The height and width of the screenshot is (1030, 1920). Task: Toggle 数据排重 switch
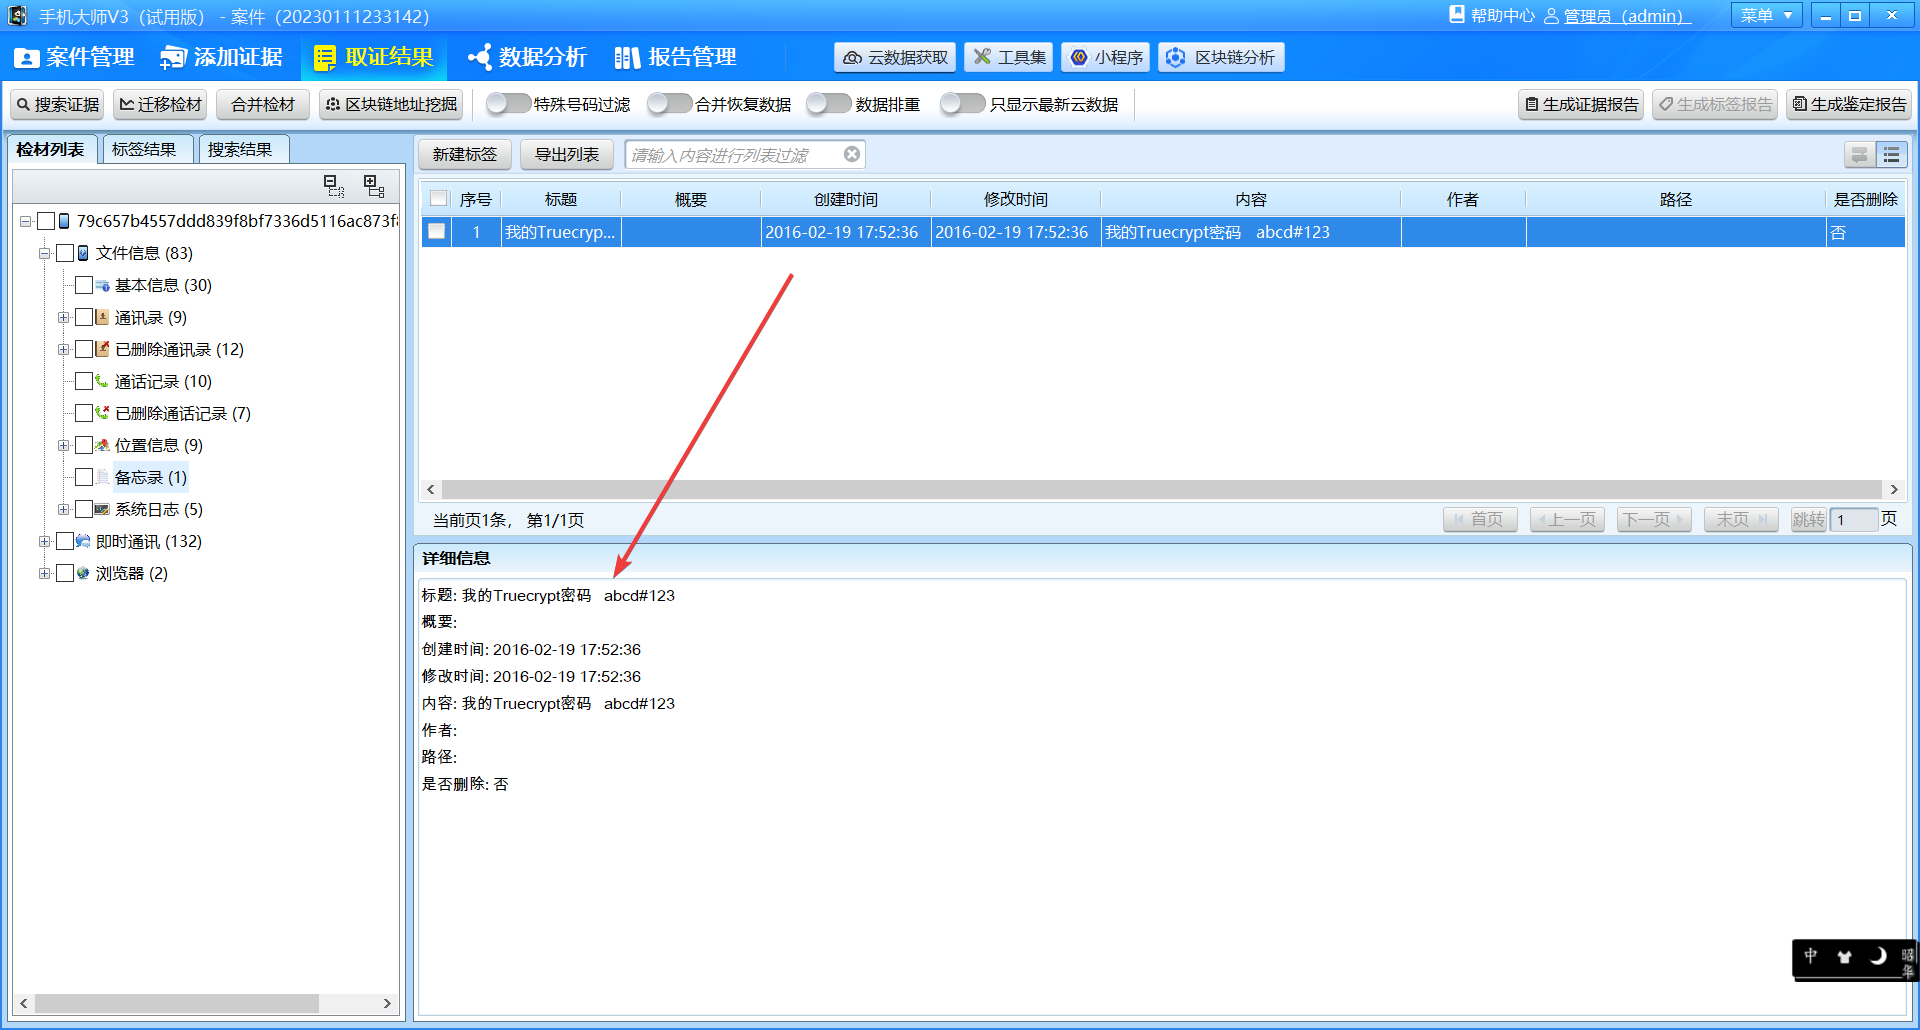[829, 104]
